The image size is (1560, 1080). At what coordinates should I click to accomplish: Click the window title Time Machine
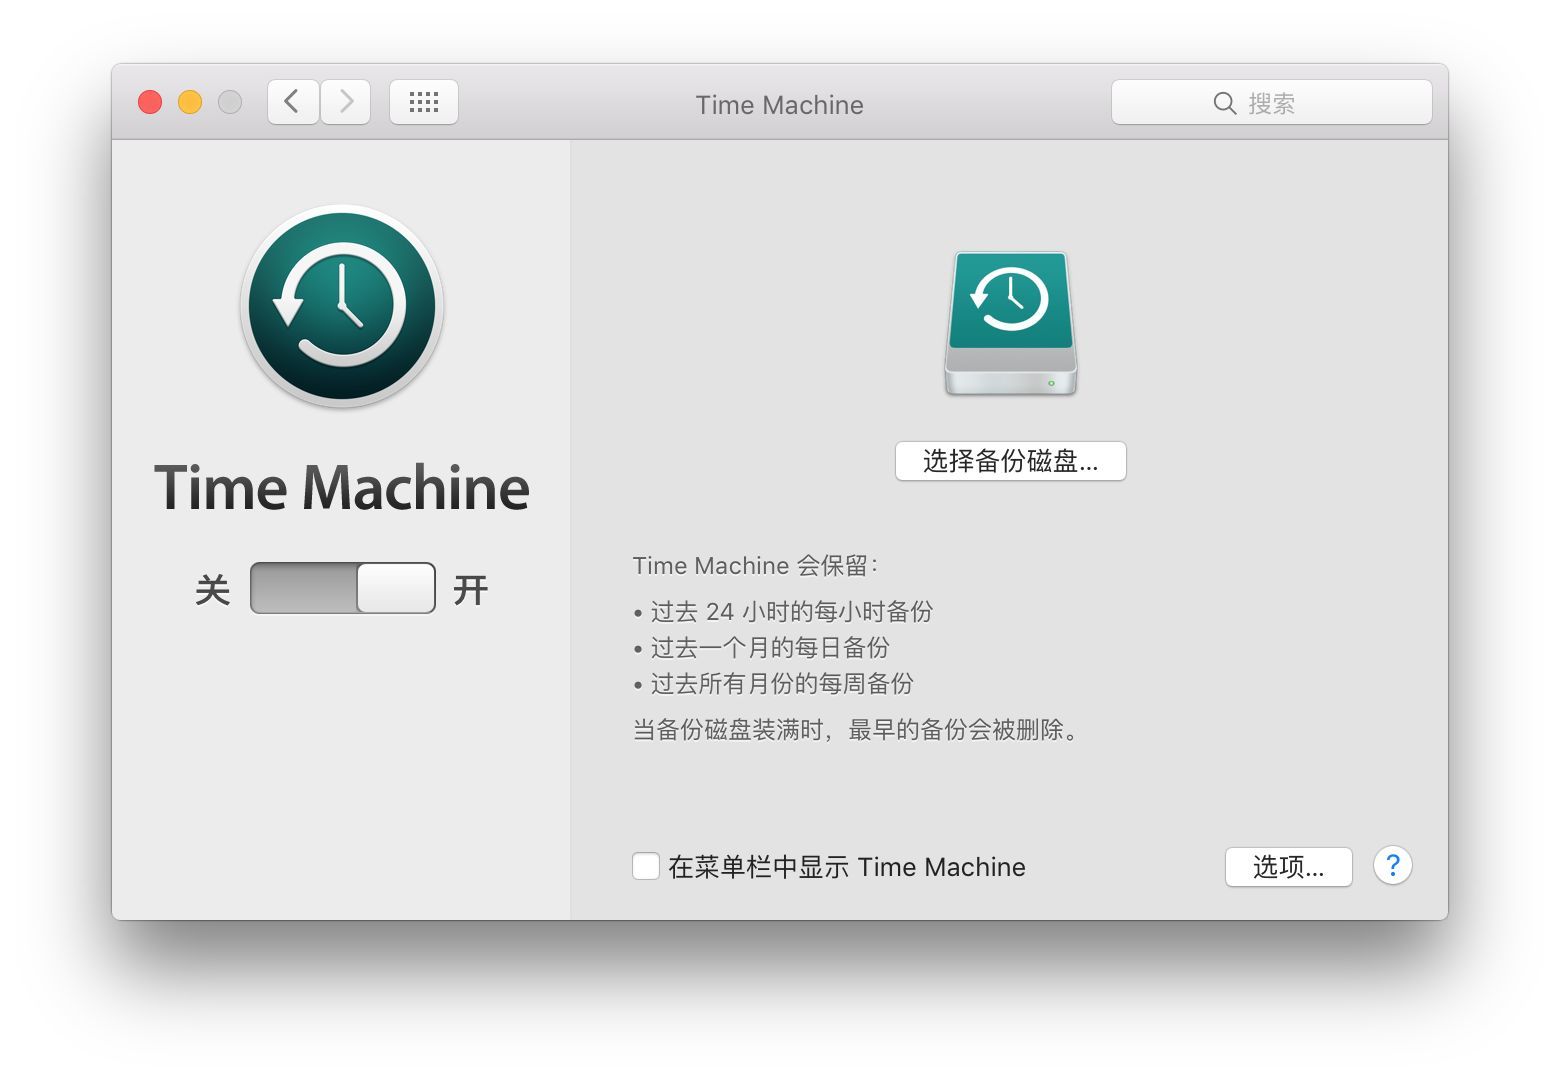tap(780, 105)
